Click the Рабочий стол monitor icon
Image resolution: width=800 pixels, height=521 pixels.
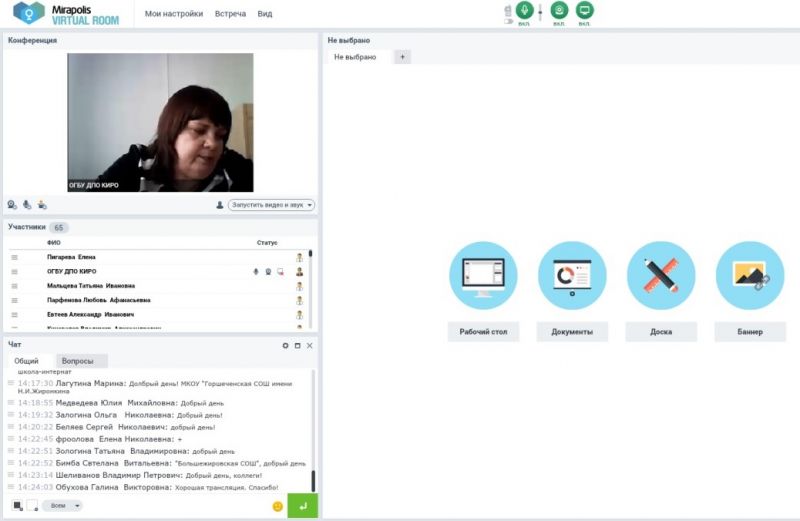483,276
